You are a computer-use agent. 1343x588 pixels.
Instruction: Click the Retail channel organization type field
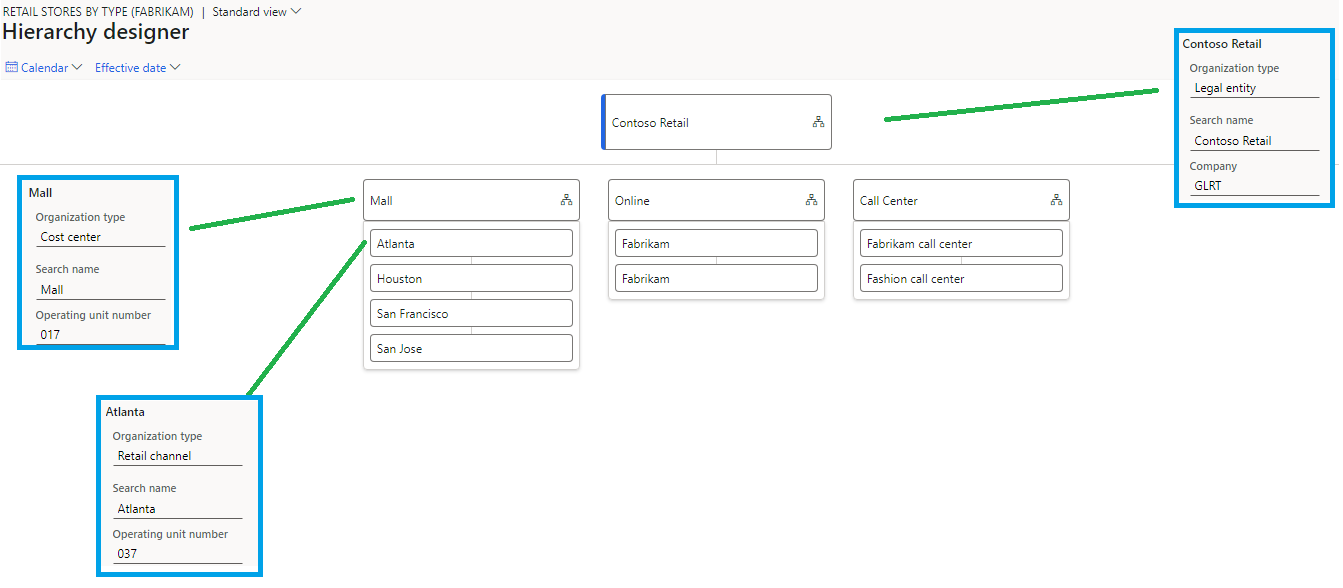click(177, 456)
